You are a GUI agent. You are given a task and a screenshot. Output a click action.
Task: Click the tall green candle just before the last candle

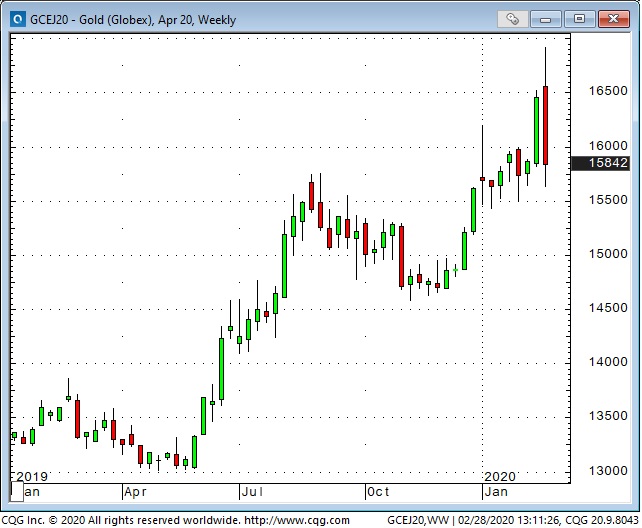tap(536, 131)
